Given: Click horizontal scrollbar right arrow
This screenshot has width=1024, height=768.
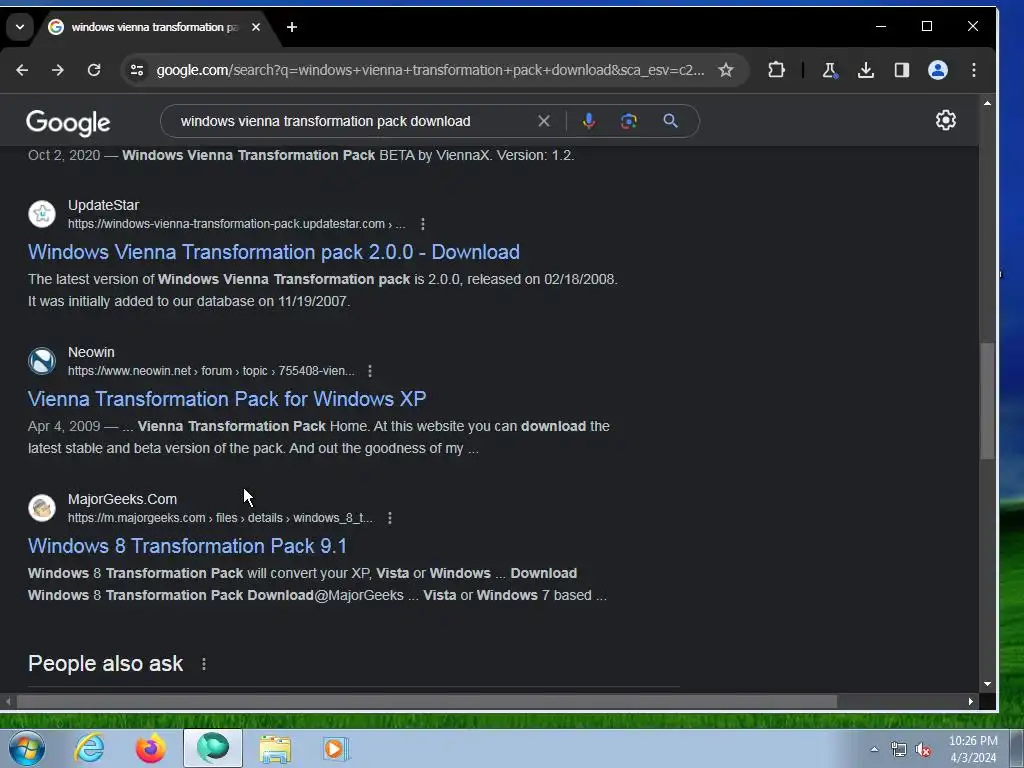Looking at the screenshot, I should click(x=970, y=701).
